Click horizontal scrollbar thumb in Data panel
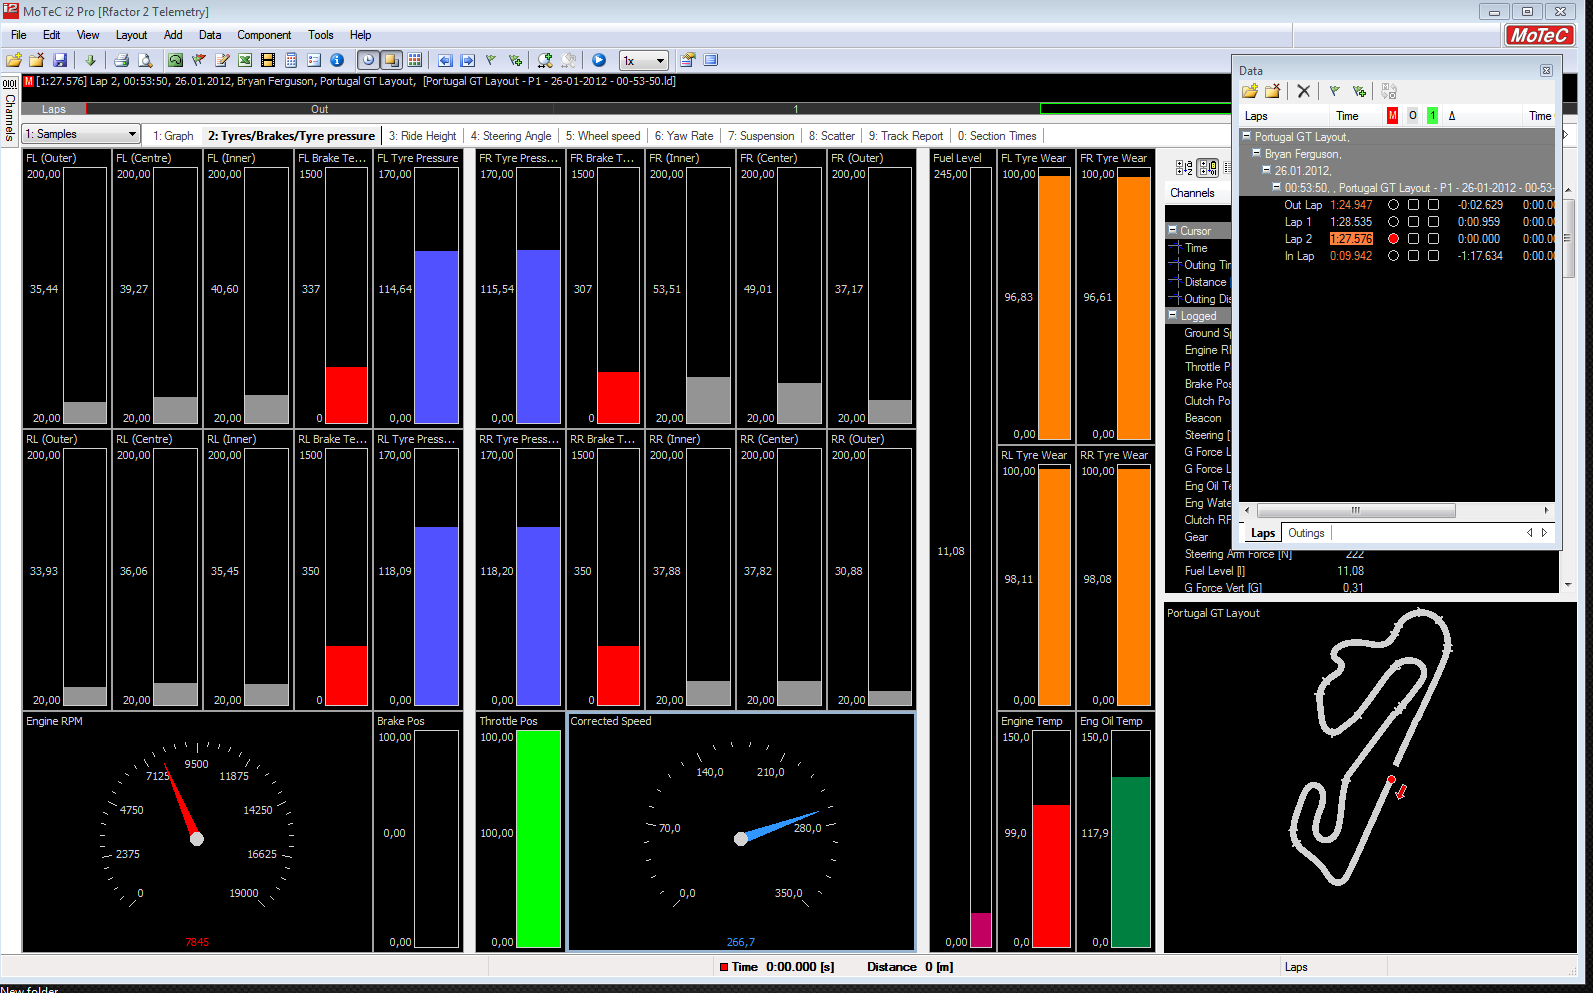The width and height of the screenshot is (1593, 993). click(1355, 510)
